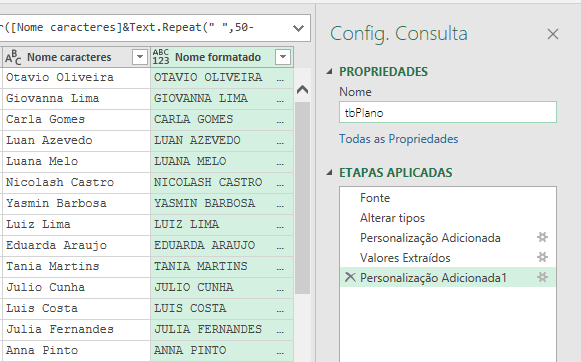Expand the formula bar with the chevron
581x362 pixels.
298,28
